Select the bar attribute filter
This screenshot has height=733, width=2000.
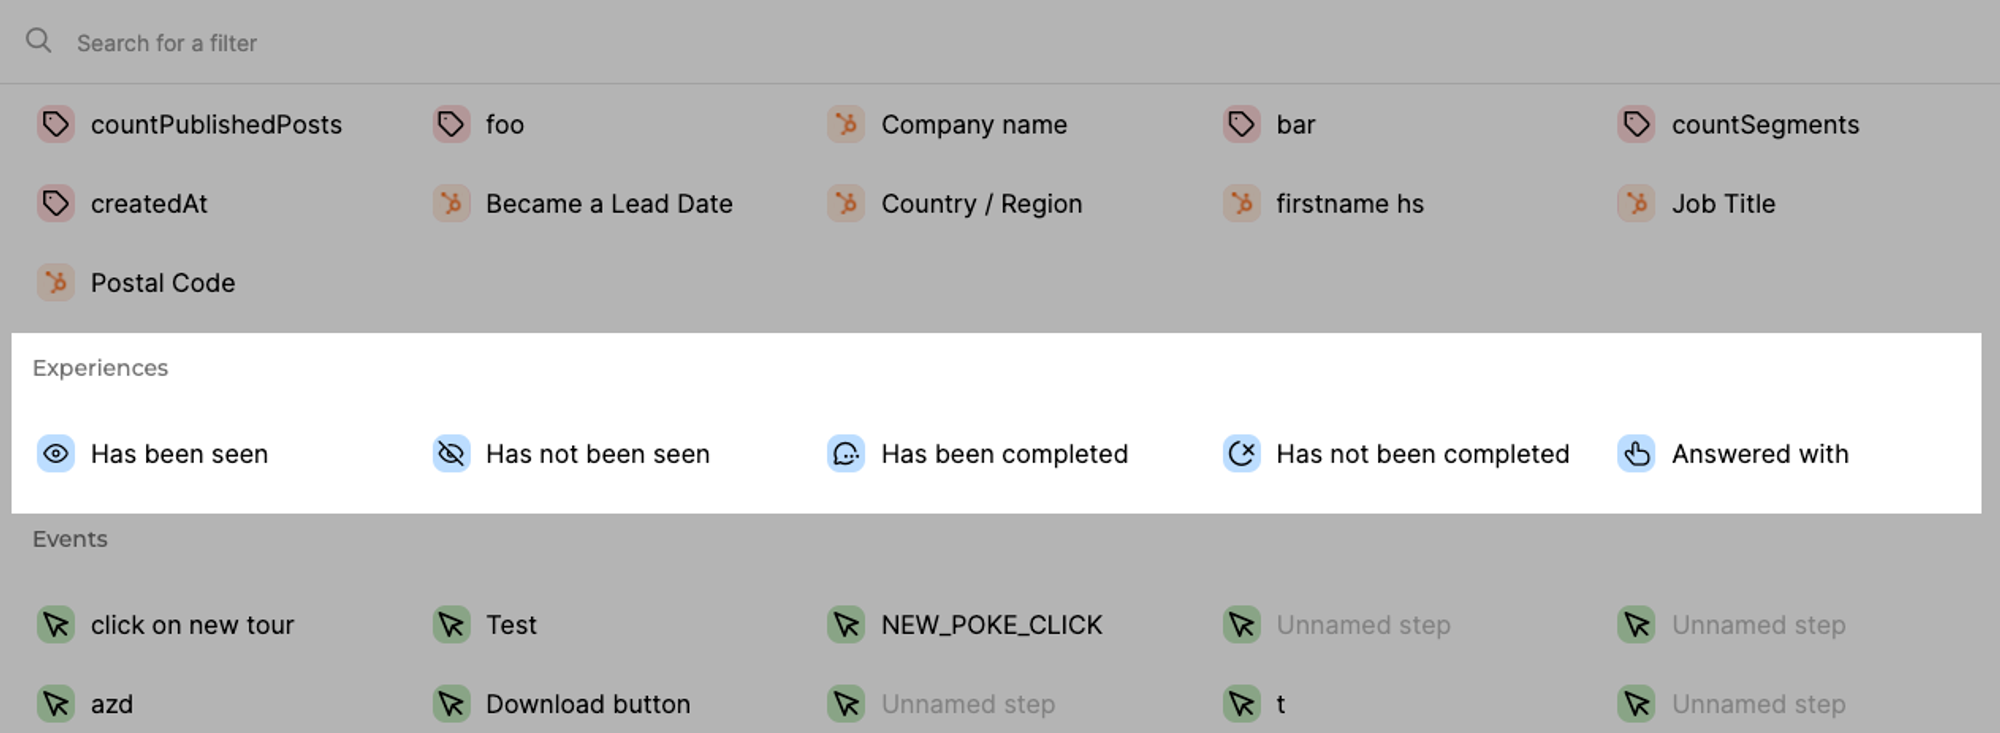coord(1294,125)
